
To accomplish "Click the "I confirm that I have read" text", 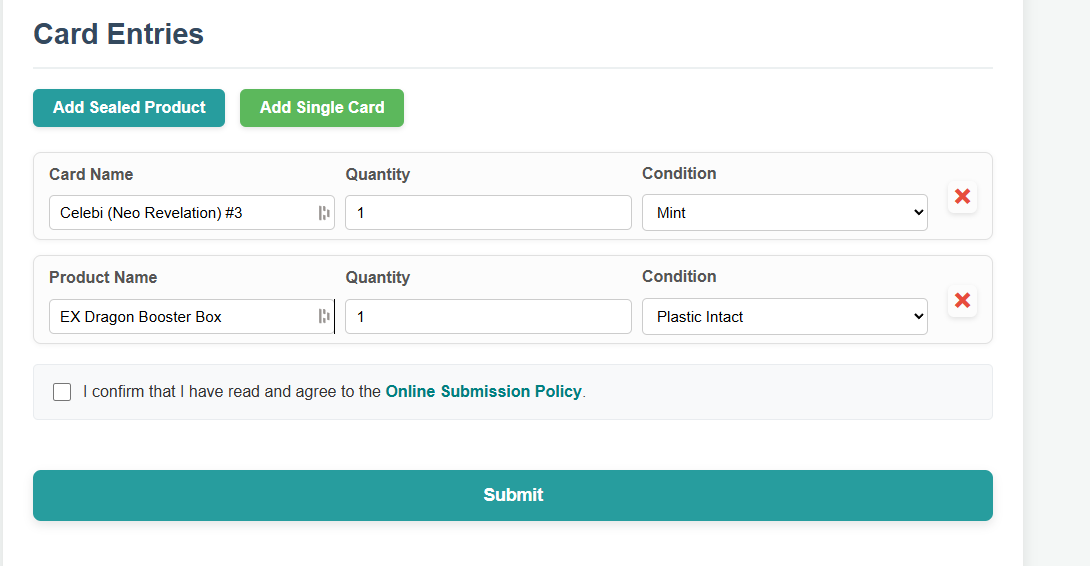I will [172, 391].
